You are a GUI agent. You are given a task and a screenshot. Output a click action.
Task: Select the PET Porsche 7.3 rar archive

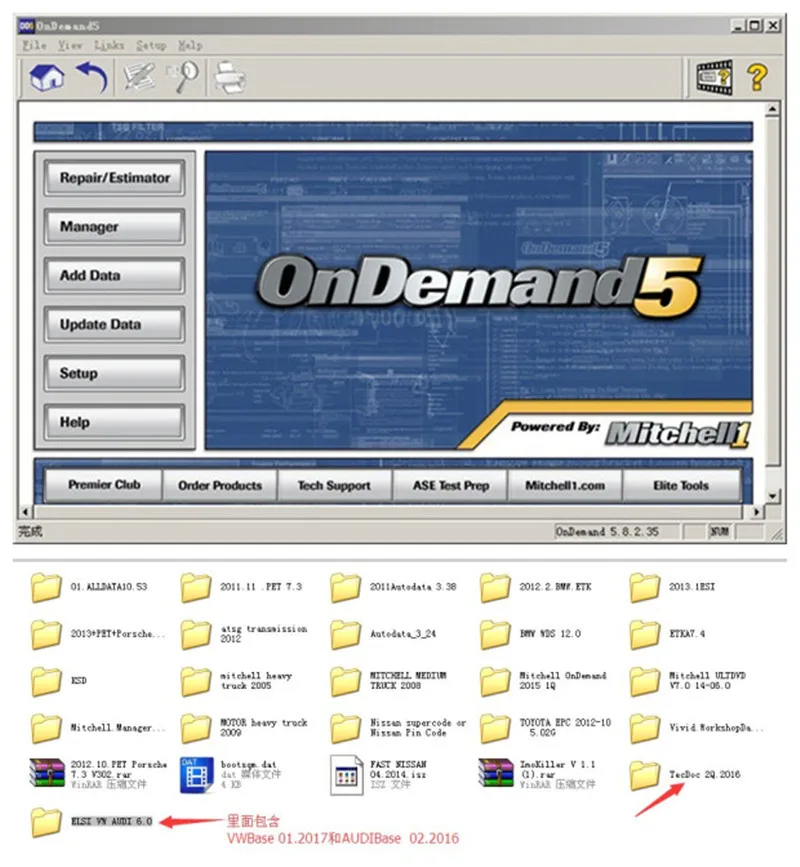pyautogui.click(x=98, y=774)
